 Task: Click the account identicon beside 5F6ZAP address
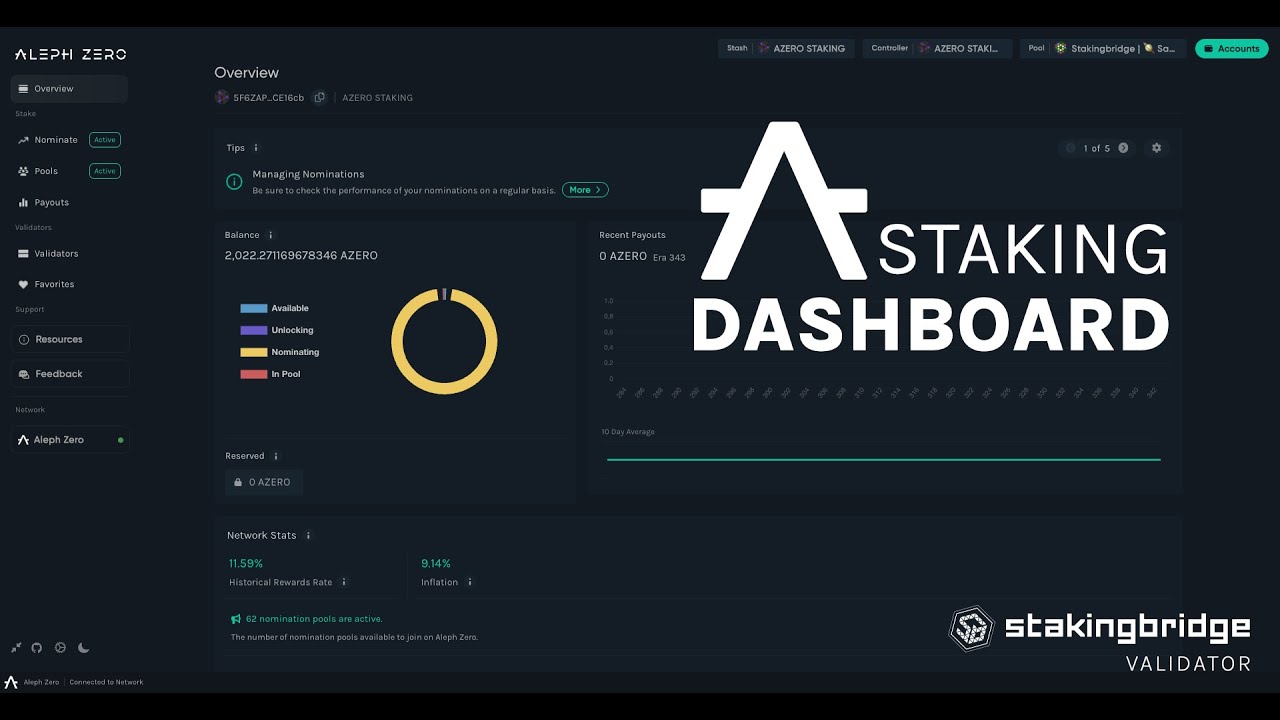[x=222, y=97]
